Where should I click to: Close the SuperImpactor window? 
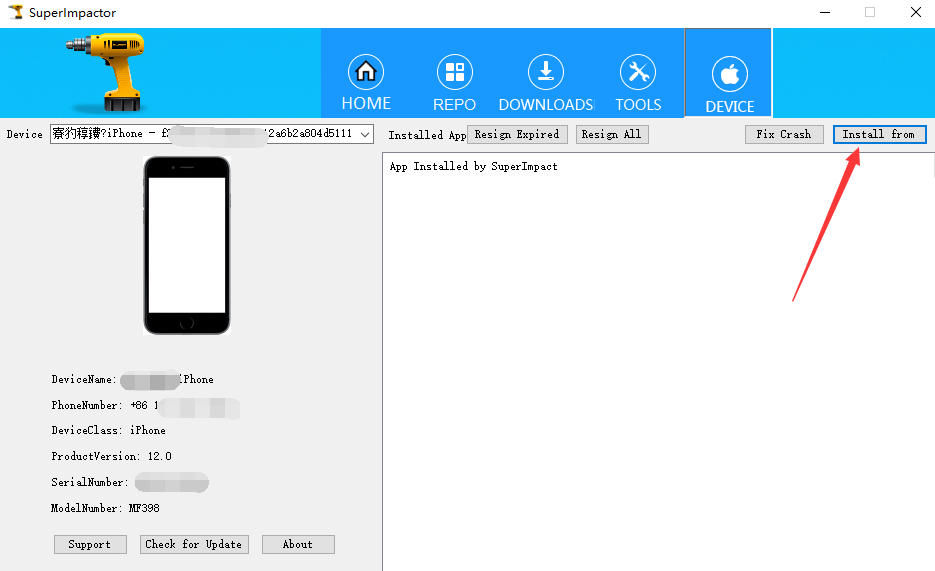pos(916,13)
